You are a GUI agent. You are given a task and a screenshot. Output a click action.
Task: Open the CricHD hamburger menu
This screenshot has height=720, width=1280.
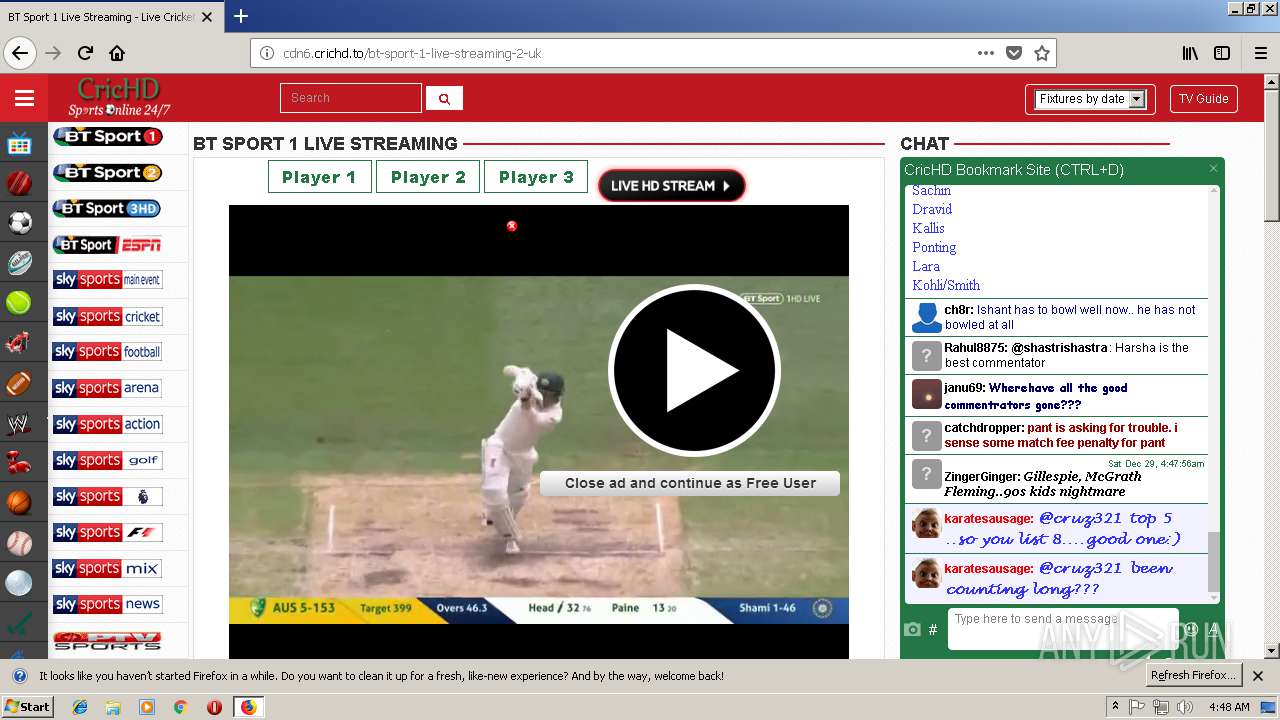click(x=24, y=98)
